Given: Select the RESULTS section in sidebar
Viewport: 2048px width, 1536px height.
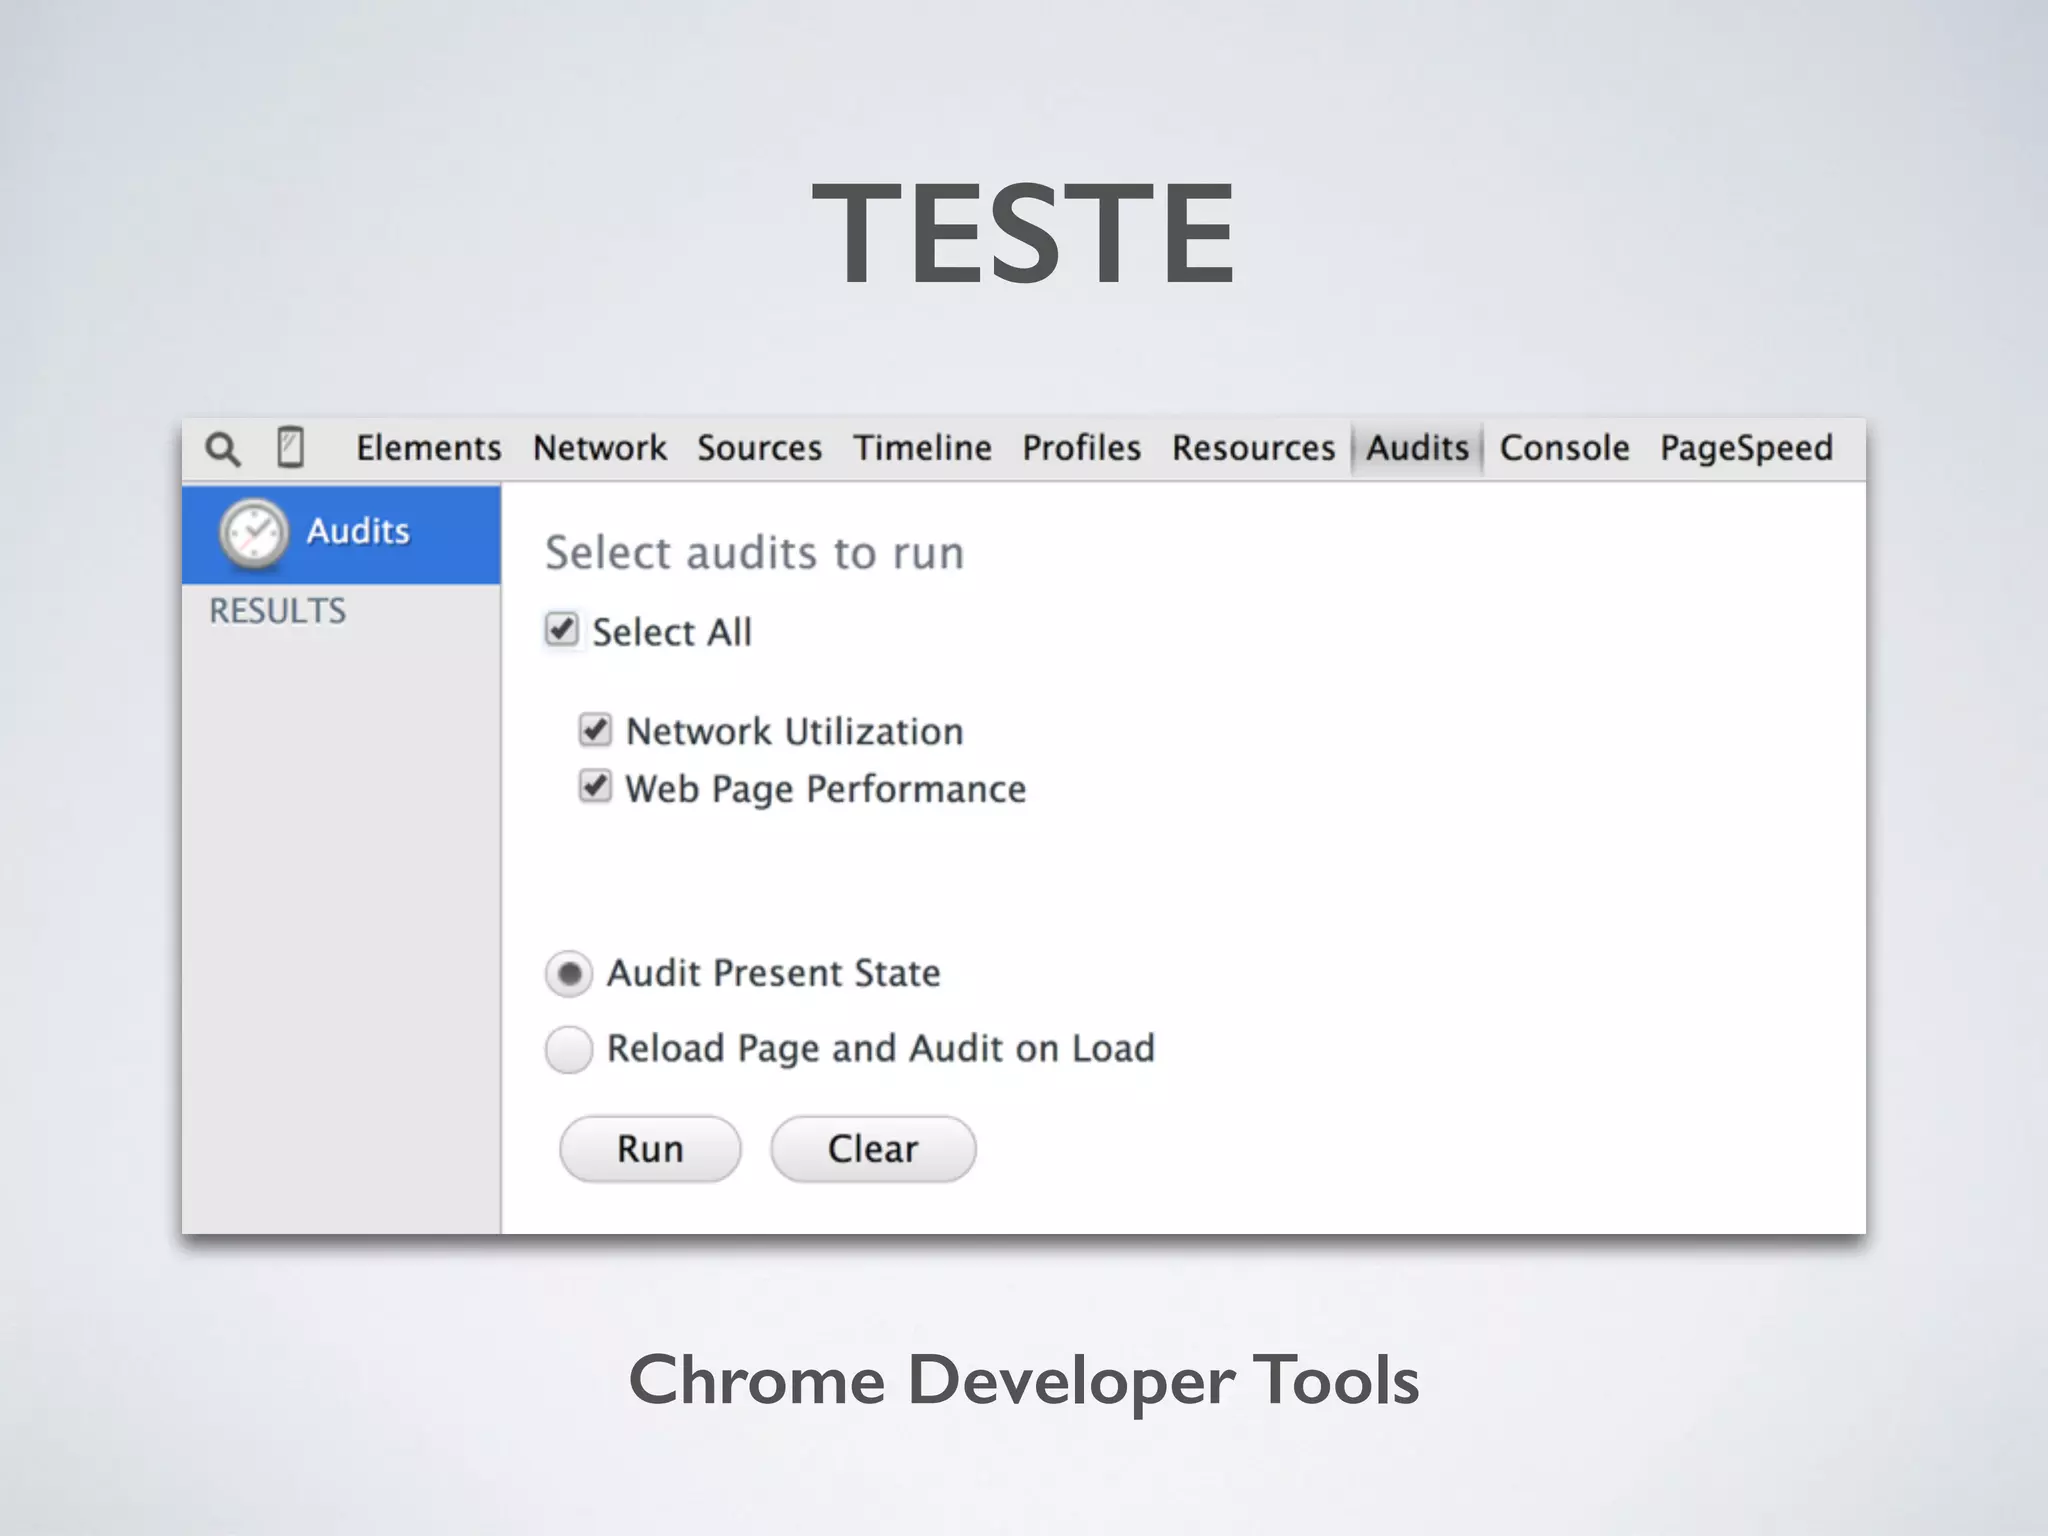Looking at the screenshot, I should point(277,611).
